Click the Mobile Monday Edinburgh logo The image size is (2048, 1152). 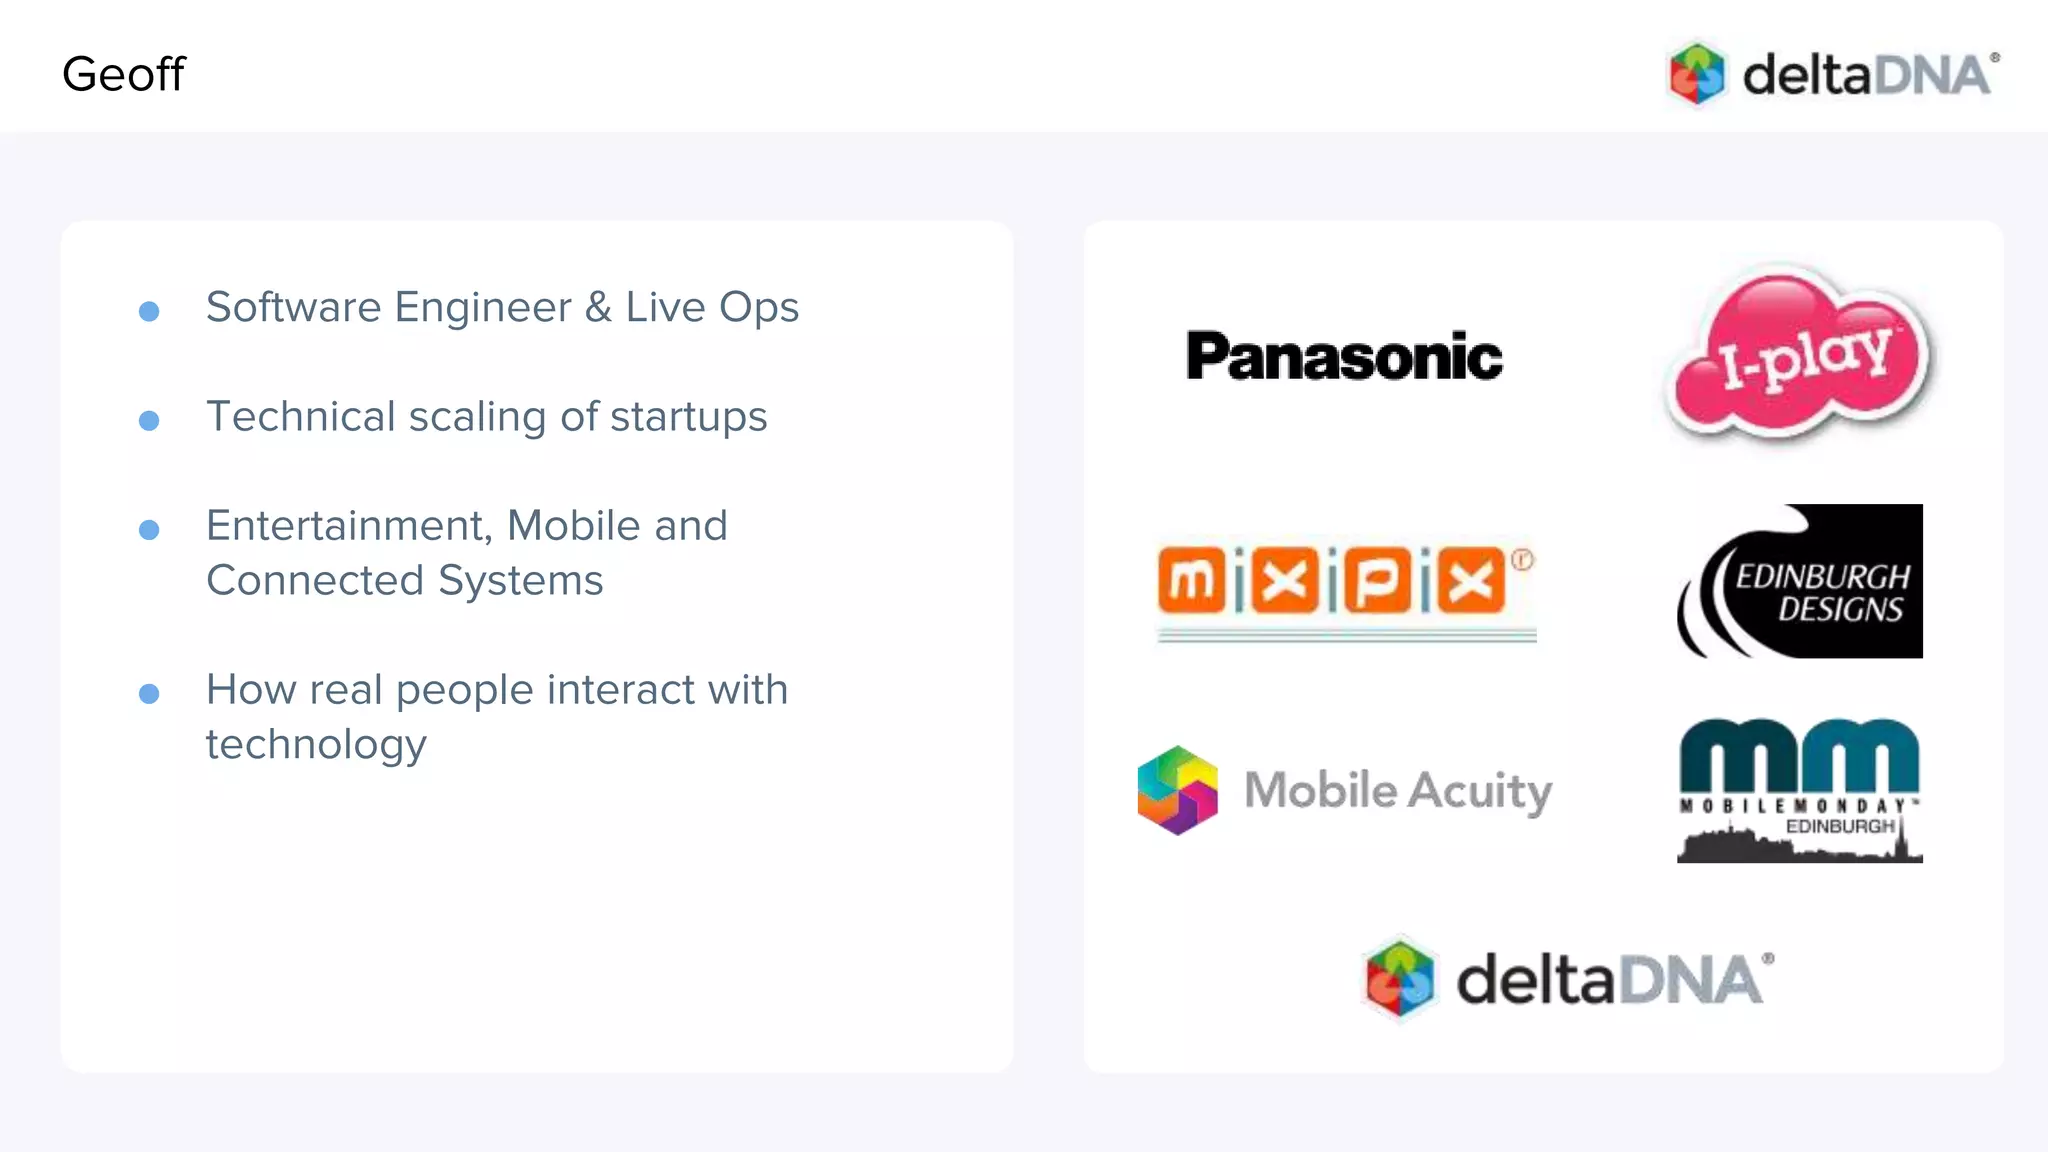(1799, 790)
